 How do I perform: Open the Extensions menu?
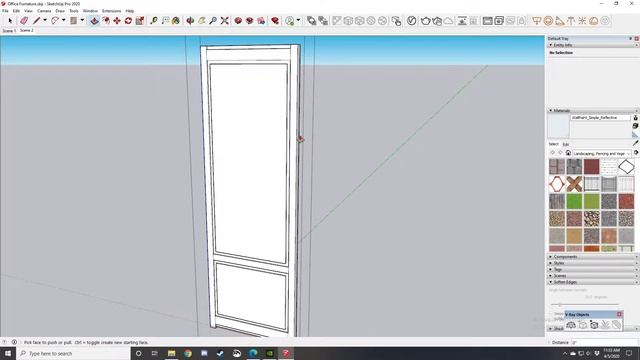[111, 11]
